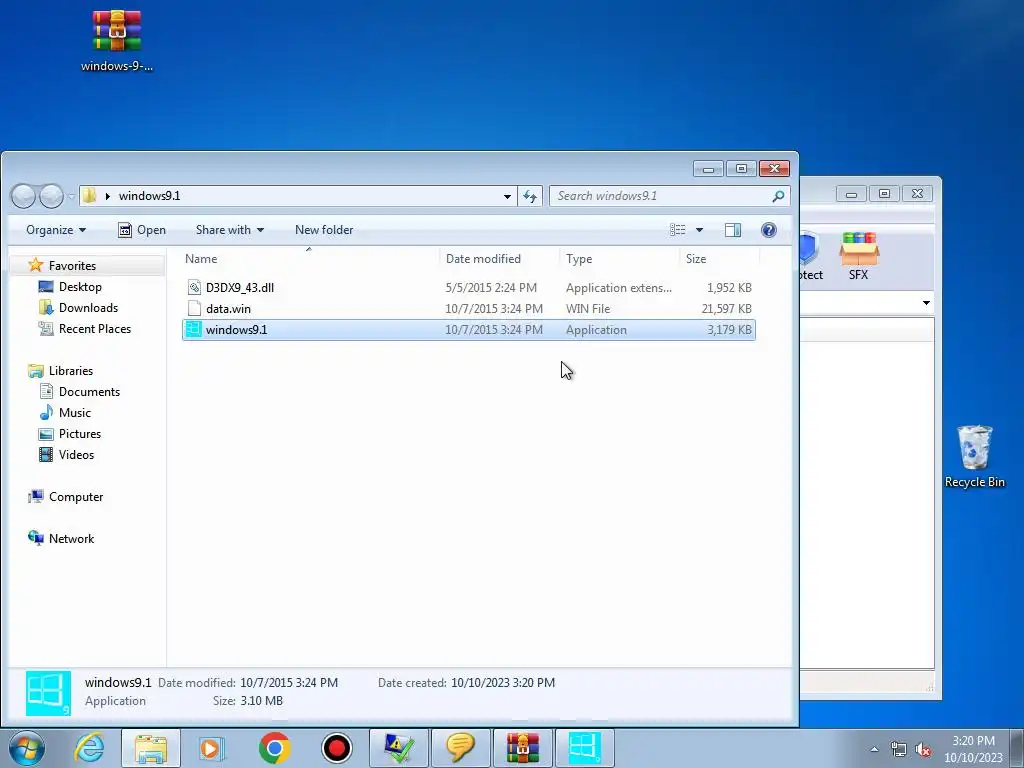Open the windows-9 archive on desktop
The height and width of the screenshot is (768, 1024).
tap(117, 41)
